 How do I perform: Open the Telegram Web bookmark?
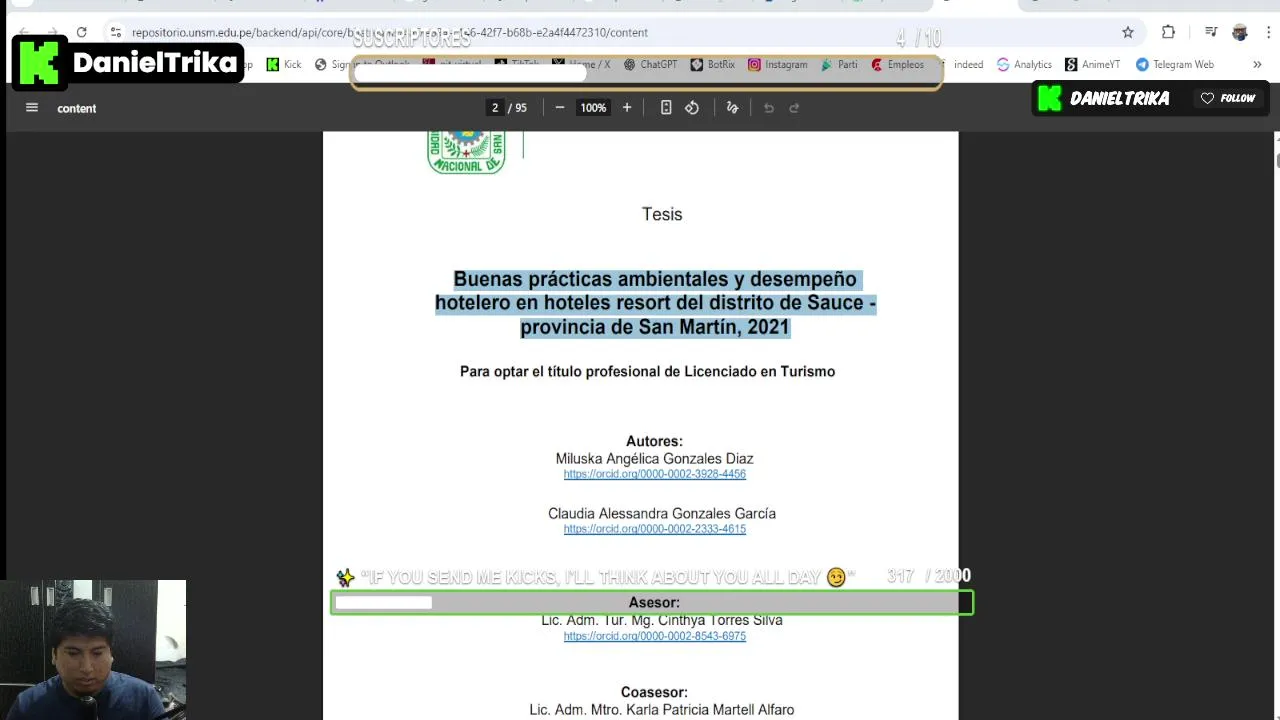(1175, 64)
